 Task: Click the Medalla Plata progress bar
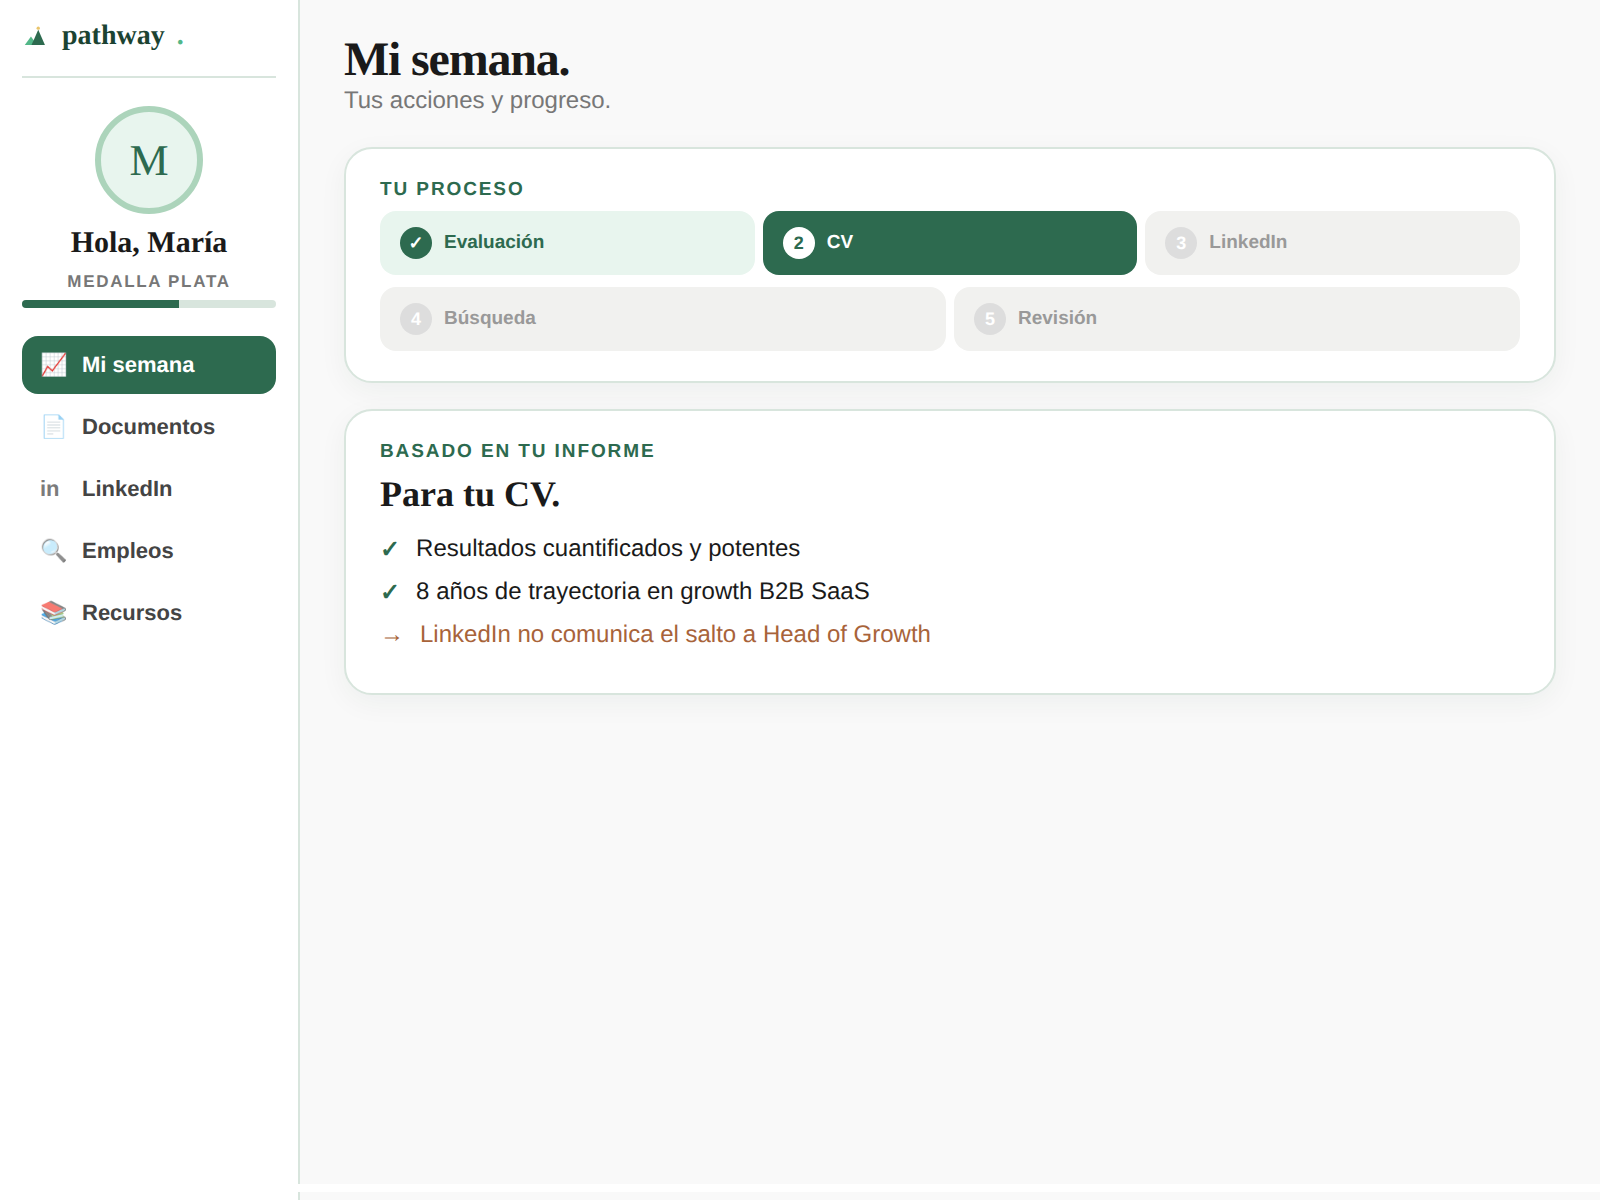pos(149,304)
